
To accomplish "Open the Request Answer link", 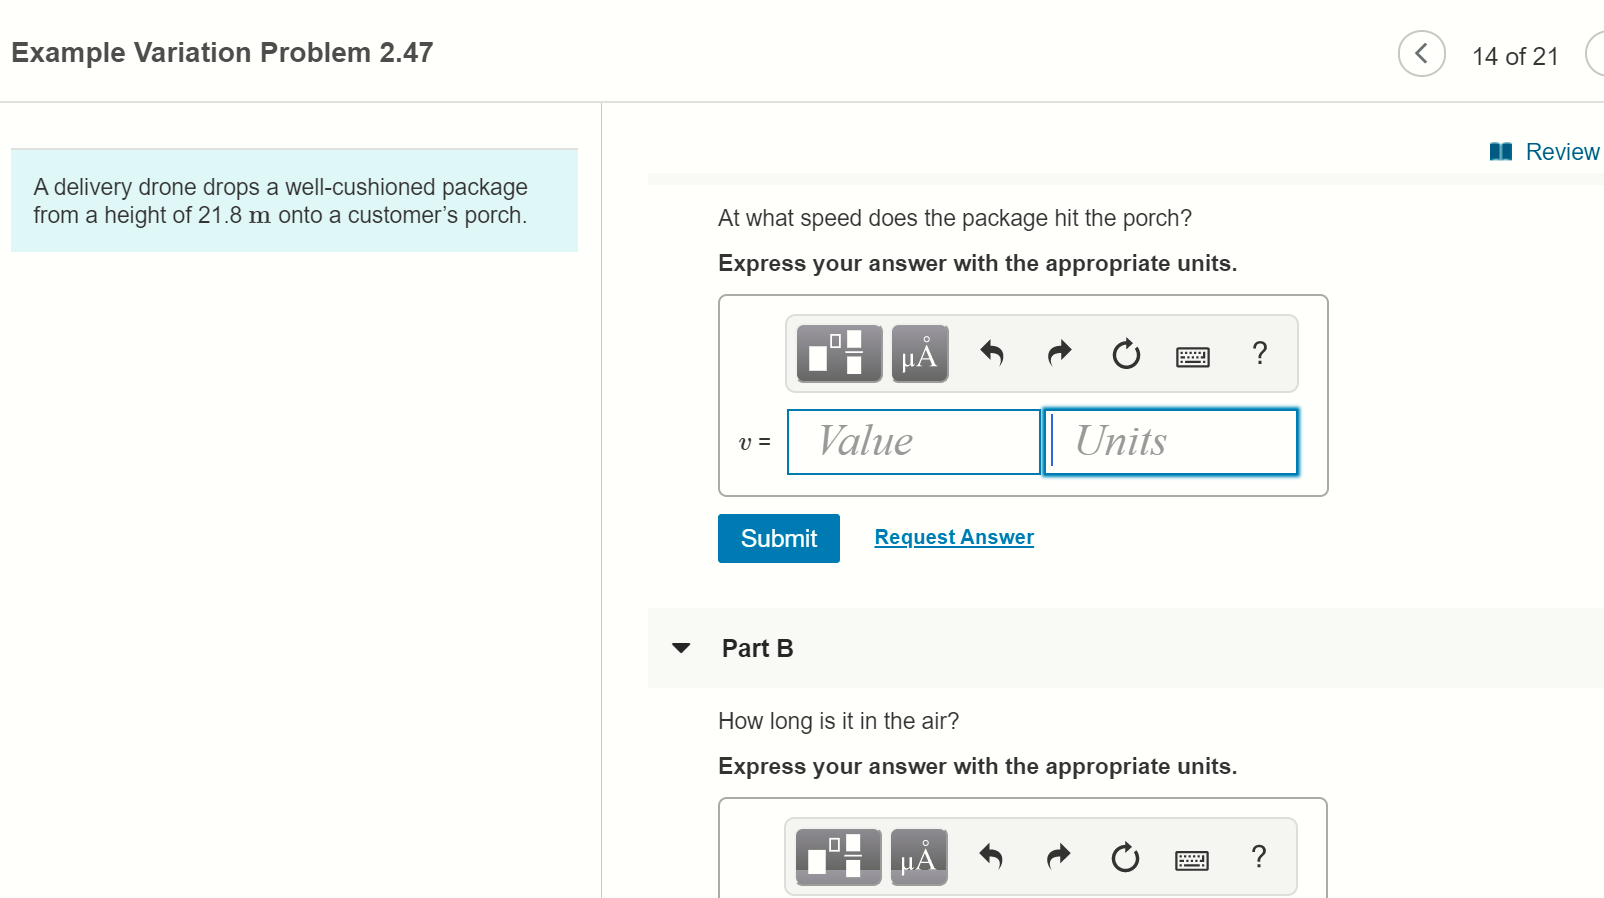I will click(x=954, y=537).
